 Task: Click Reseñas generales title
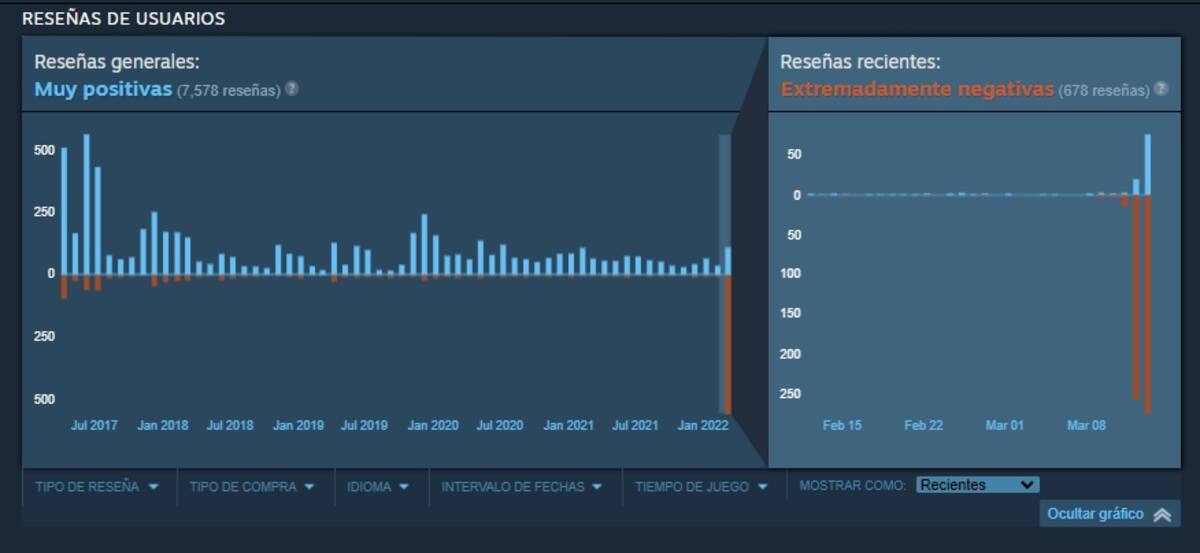117,62
